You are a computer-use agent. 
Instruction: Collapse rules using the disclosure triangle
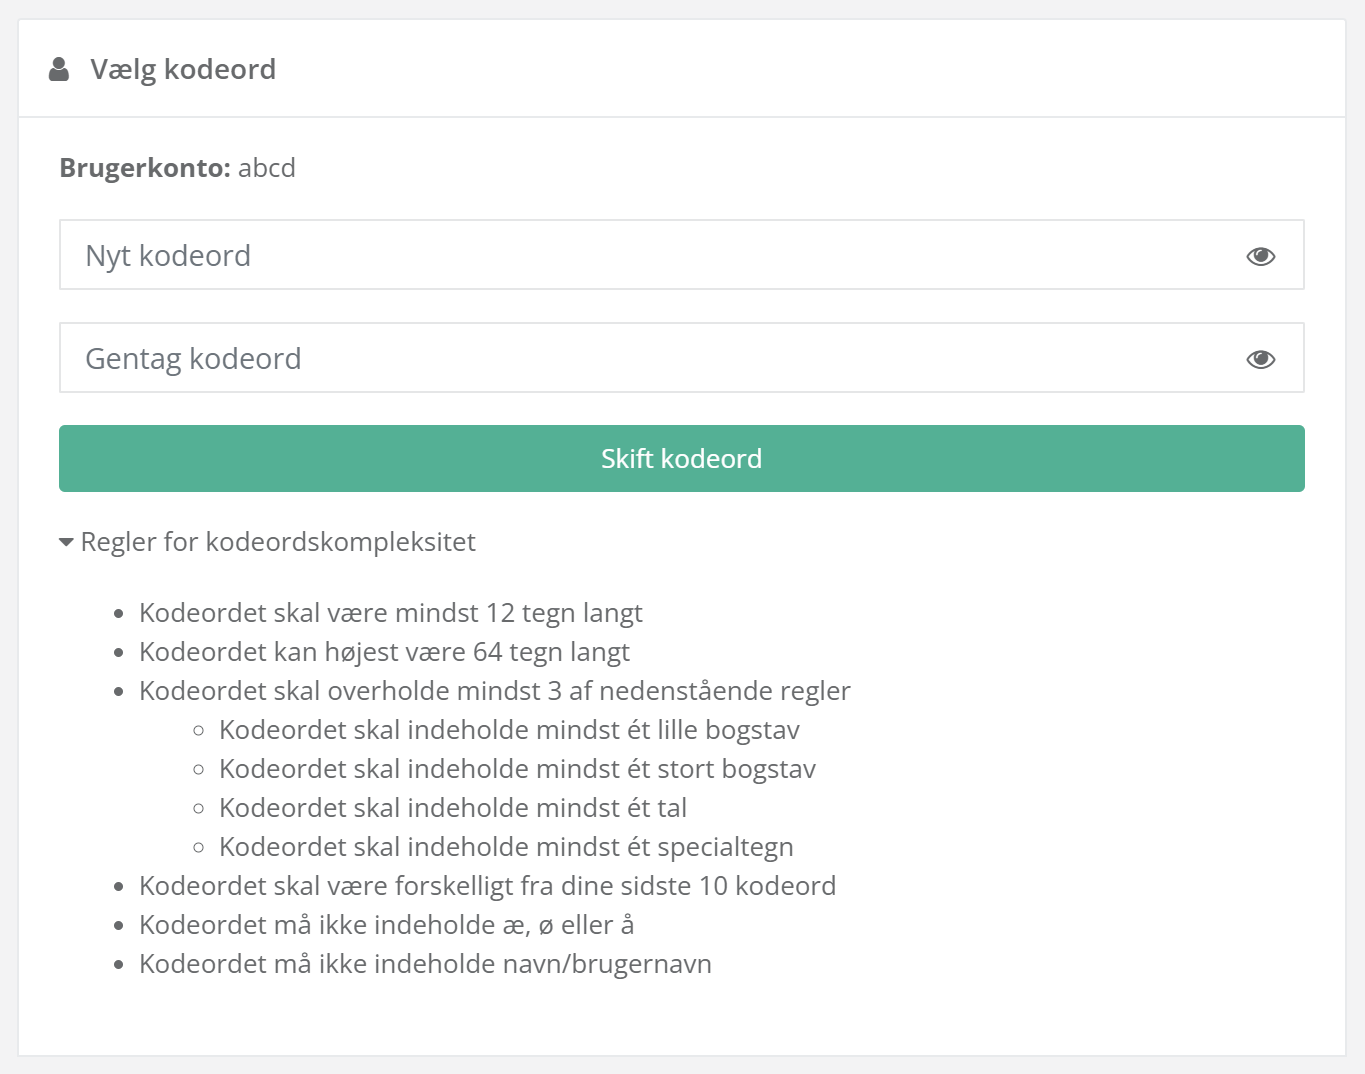coord(67,542)
